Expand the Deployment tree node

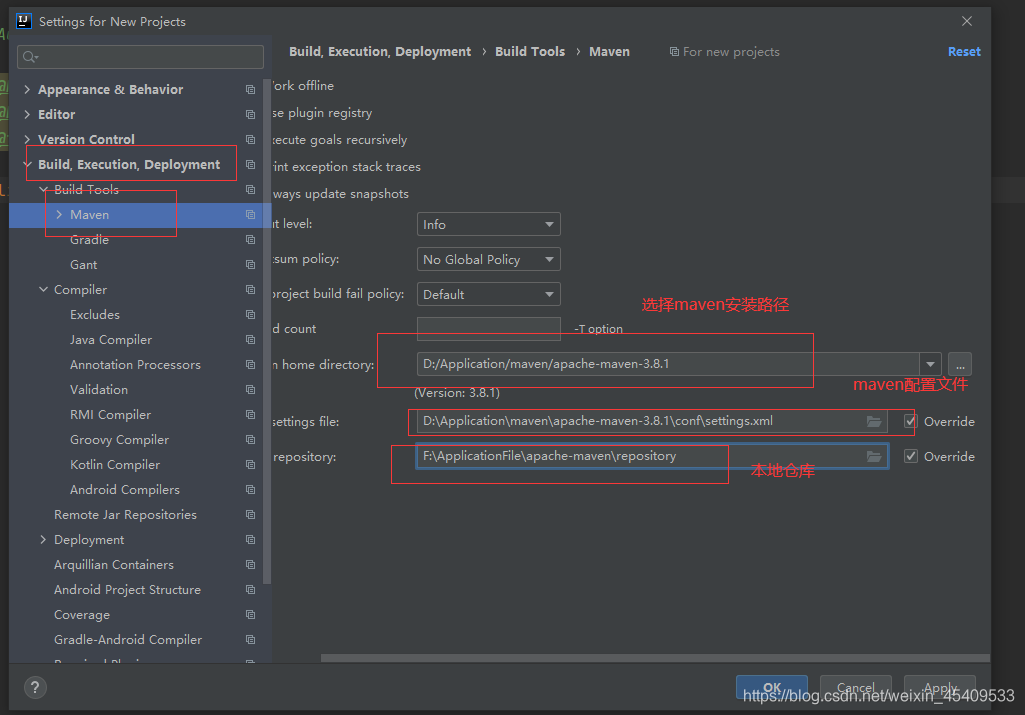point(43,540)
